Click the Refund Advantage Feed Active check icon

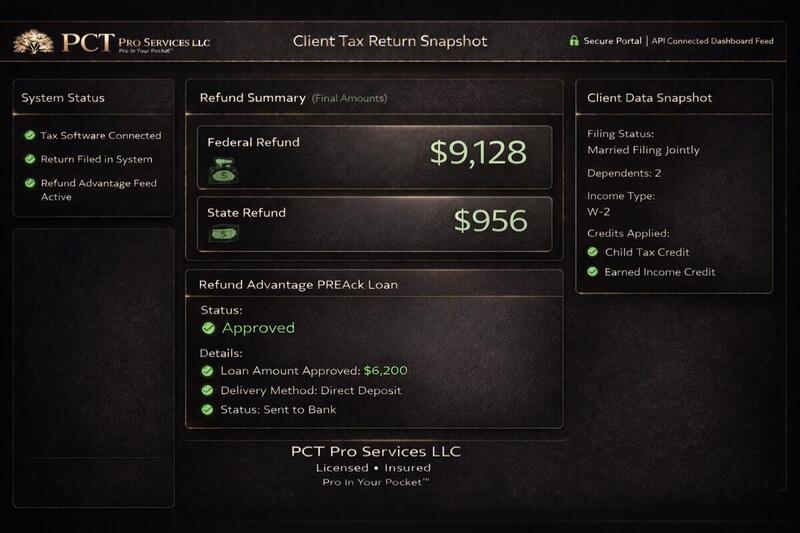[30, 183]
